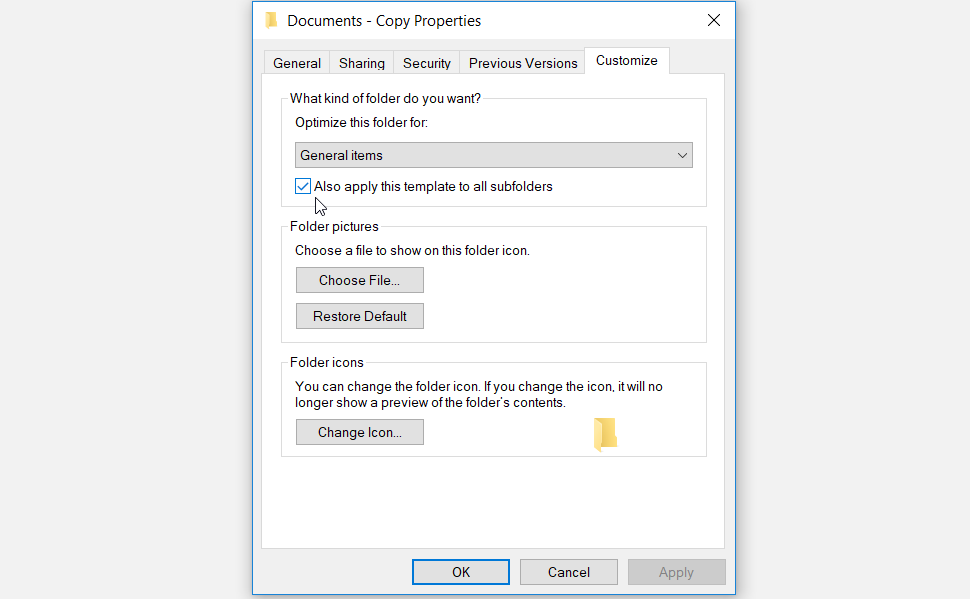Go to the Security tab
The image size is (970, 599).
click(x=427, y=63)
